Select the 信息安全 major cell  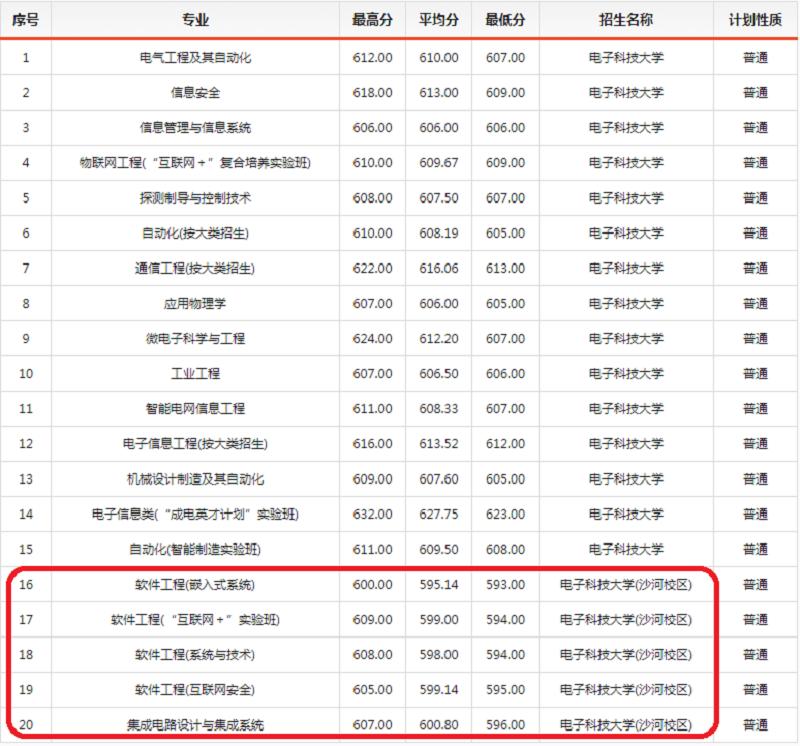[x=195, y=93]
